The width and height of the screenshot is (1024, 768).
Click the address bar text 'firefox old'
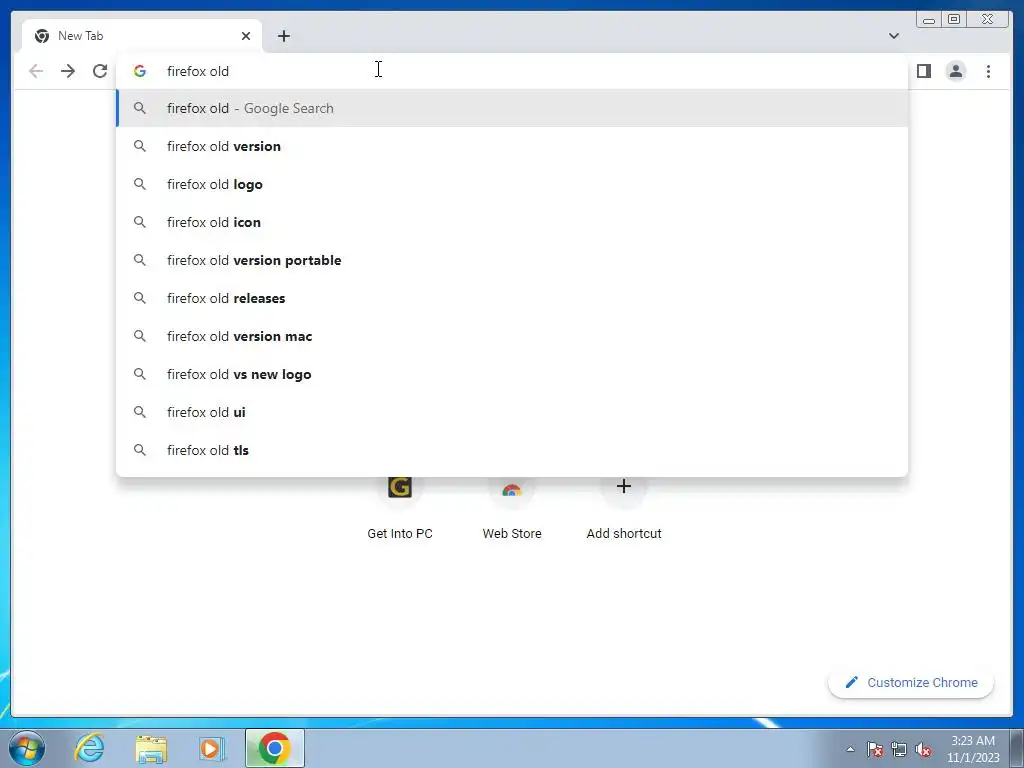click(x=198, y=71)
